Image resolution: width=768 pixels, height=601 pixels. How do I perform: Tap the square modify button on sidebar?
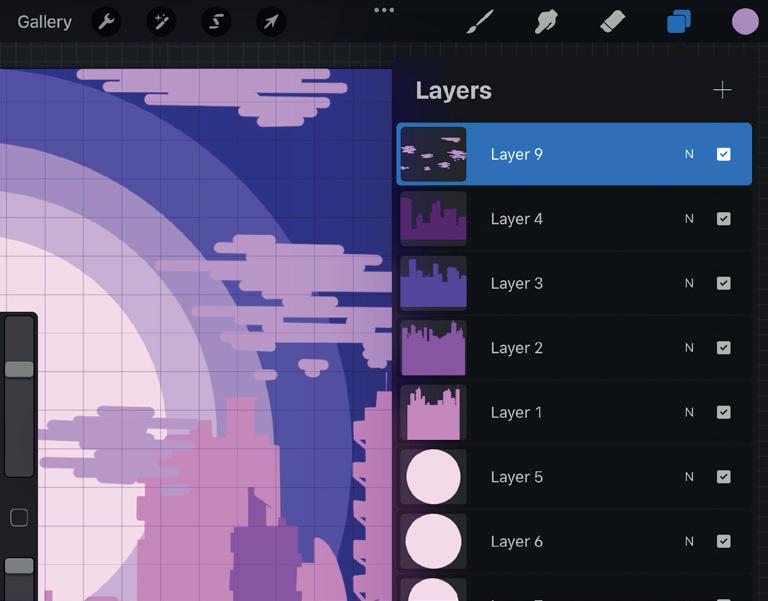pyautogui.click(x=19, y=517)
